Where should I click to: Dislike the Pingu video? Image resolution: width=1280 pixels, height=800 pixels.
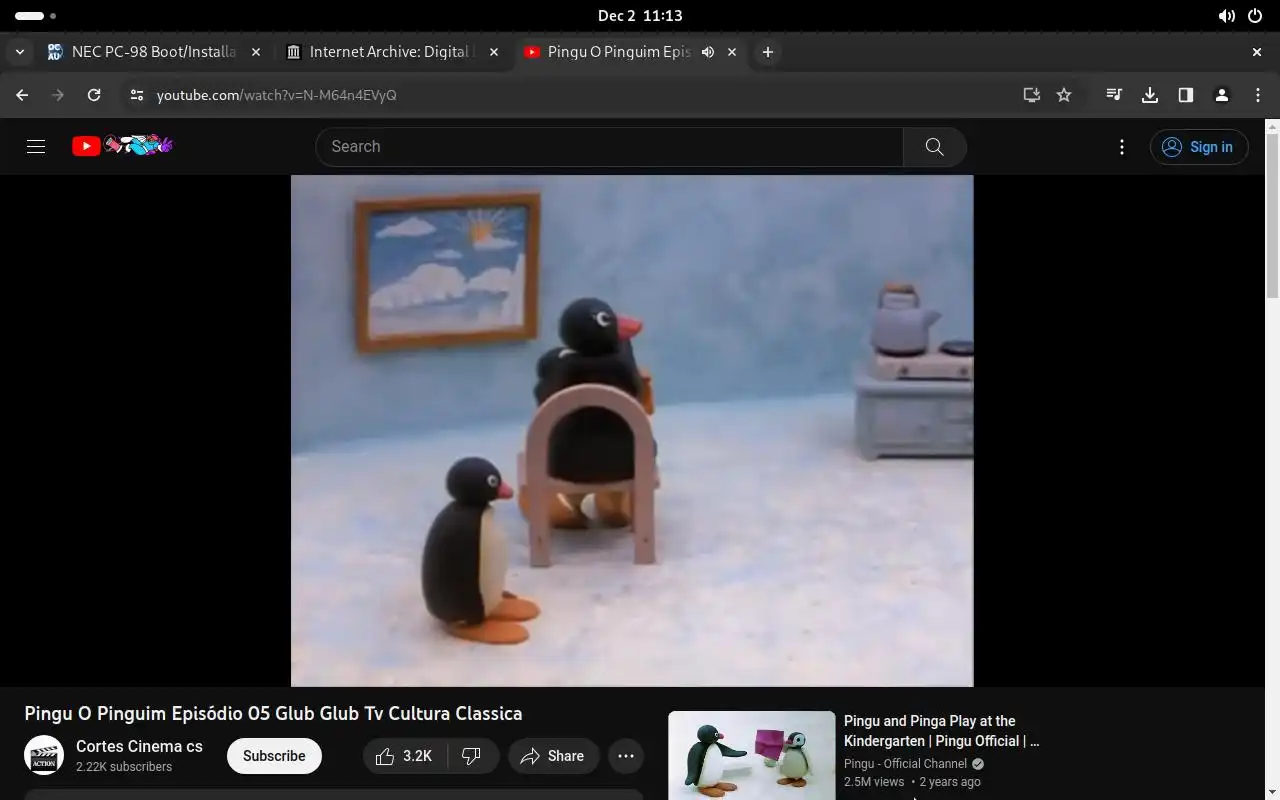pyautogui.click(x=472, y=756)
